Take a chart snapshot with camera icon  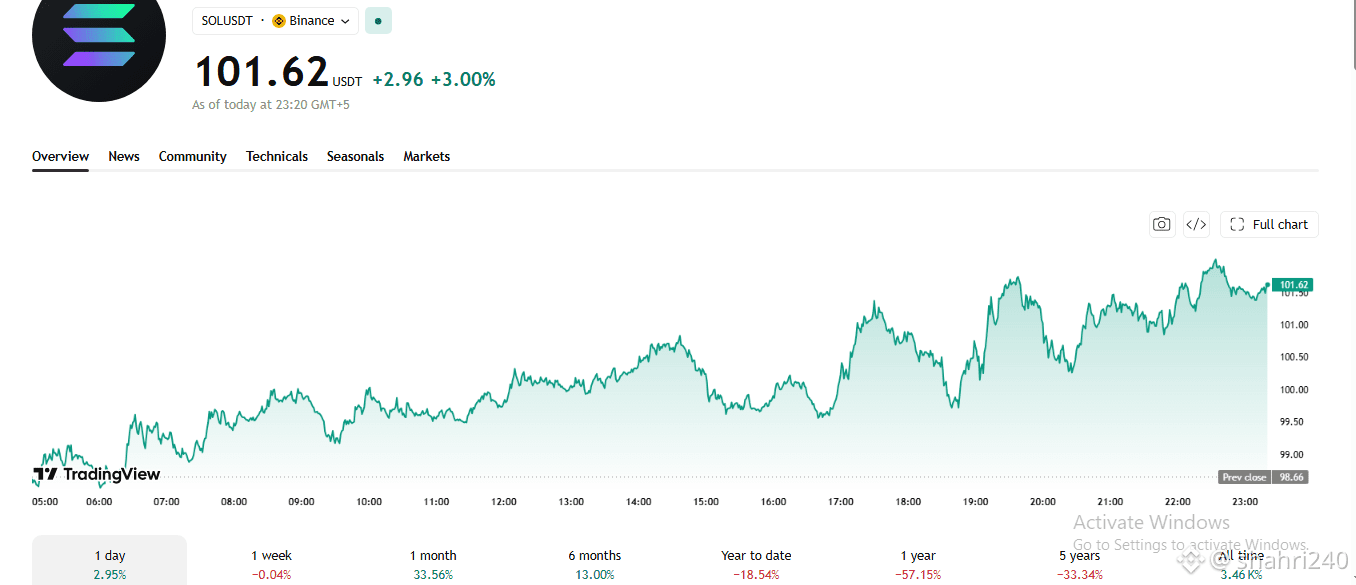(1161, 224)
